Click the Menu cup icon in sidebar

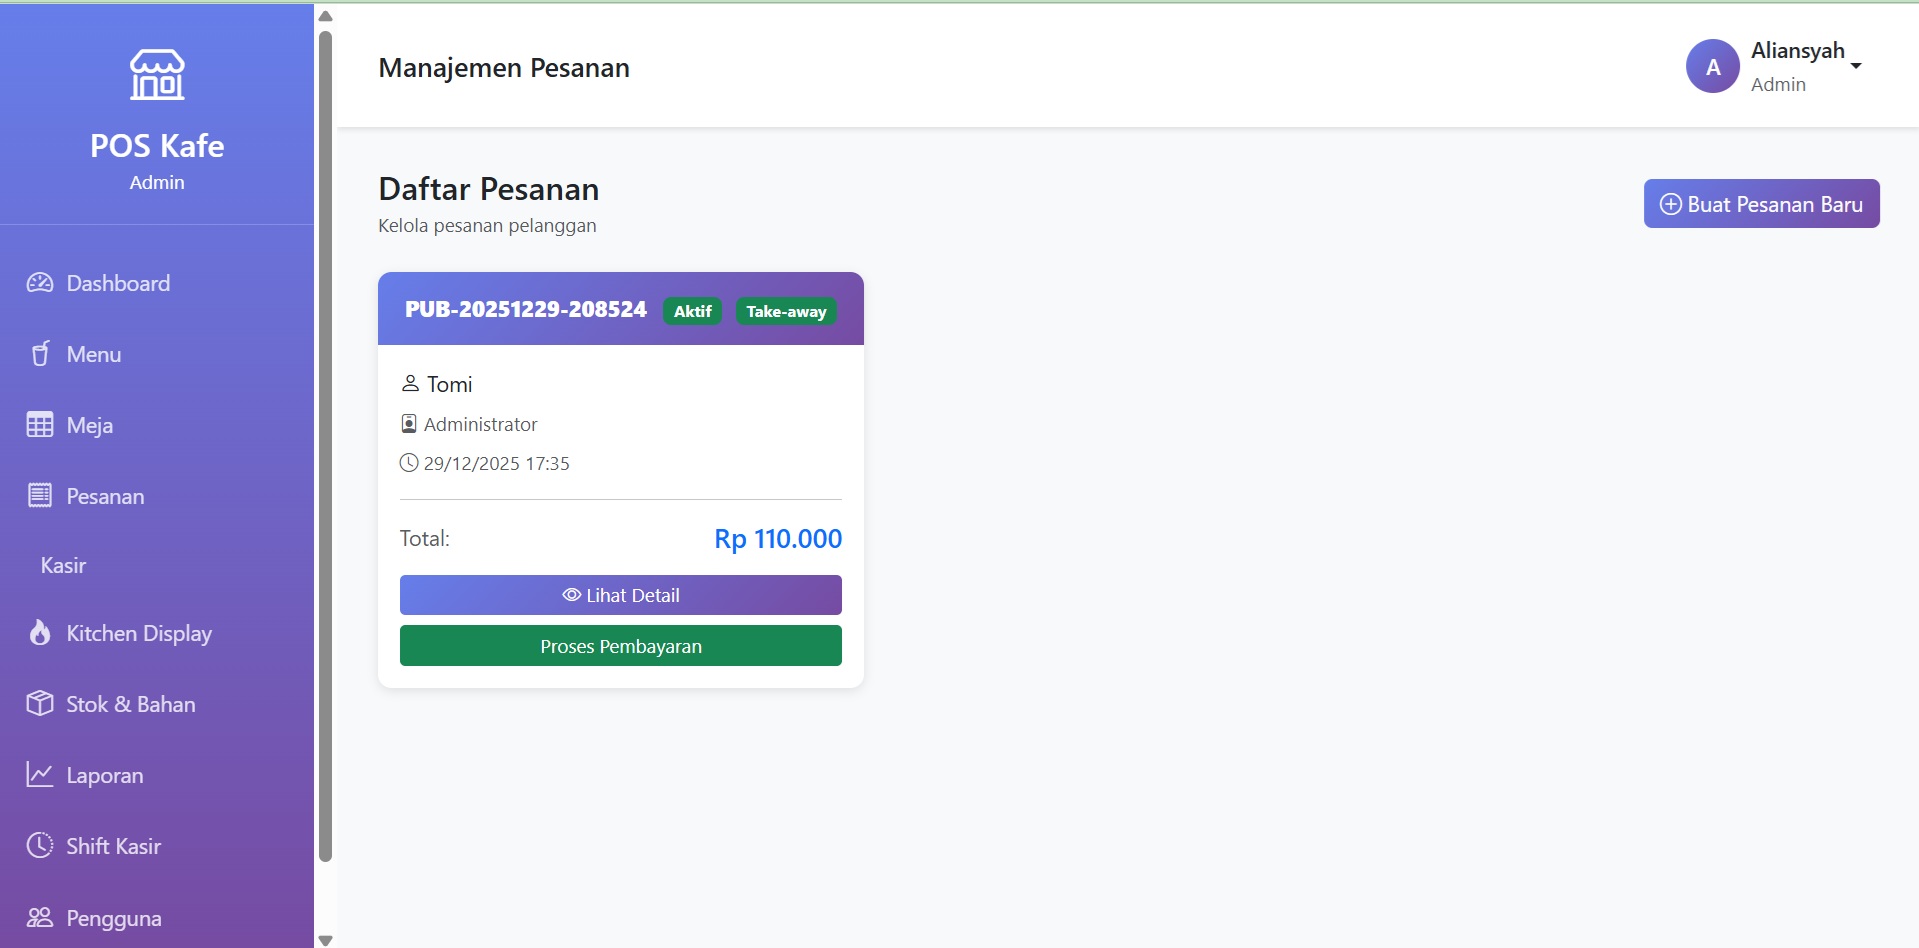pos(40,354)
